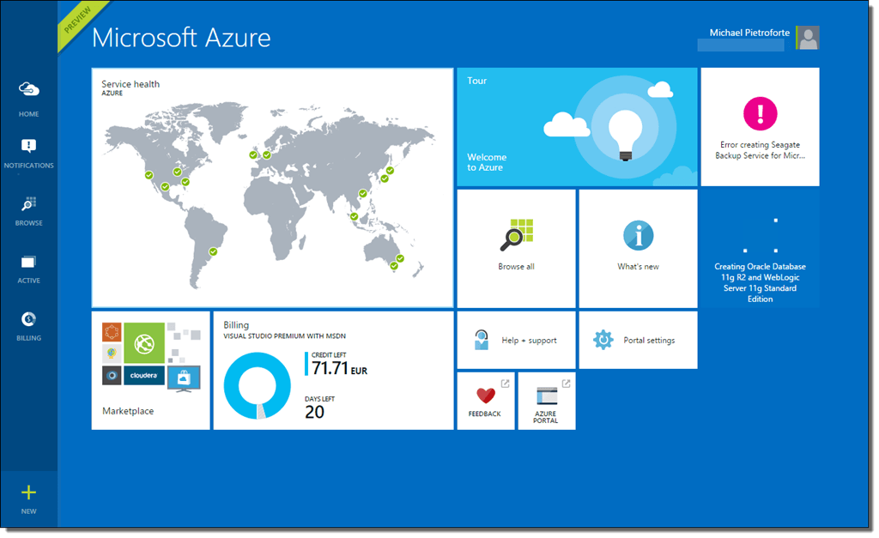879x538 pixels.
Task: Open the Portal settings tile
Action: (638, 340)
